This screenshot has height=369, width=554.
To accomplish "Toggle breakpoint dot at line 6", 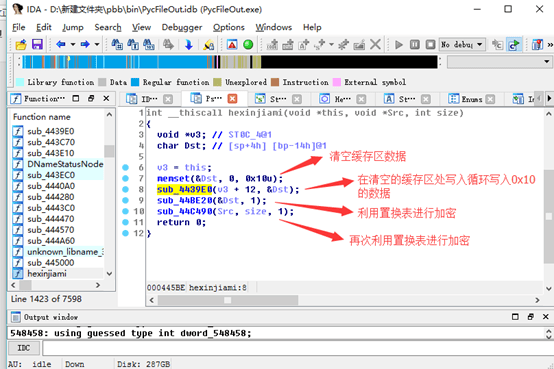I will click(125, 167).
